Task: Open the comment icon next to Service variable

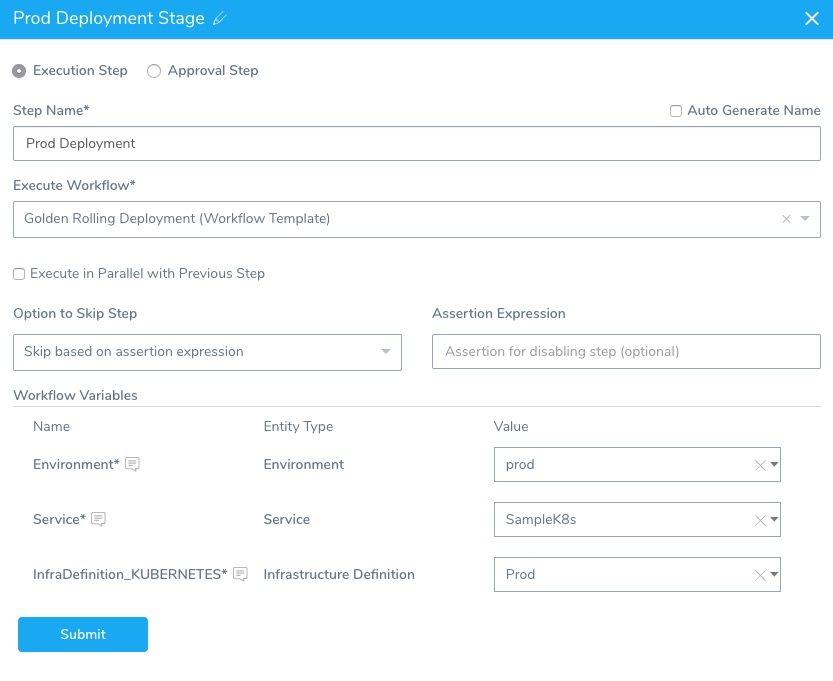Action: (x=98, y=519)
